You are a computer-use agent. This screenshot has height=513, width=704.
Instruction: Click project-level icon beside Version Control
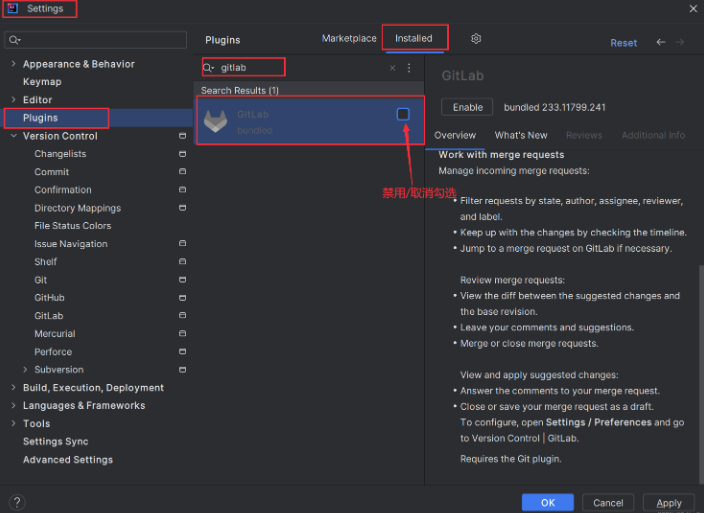click(x=182, y=136)
